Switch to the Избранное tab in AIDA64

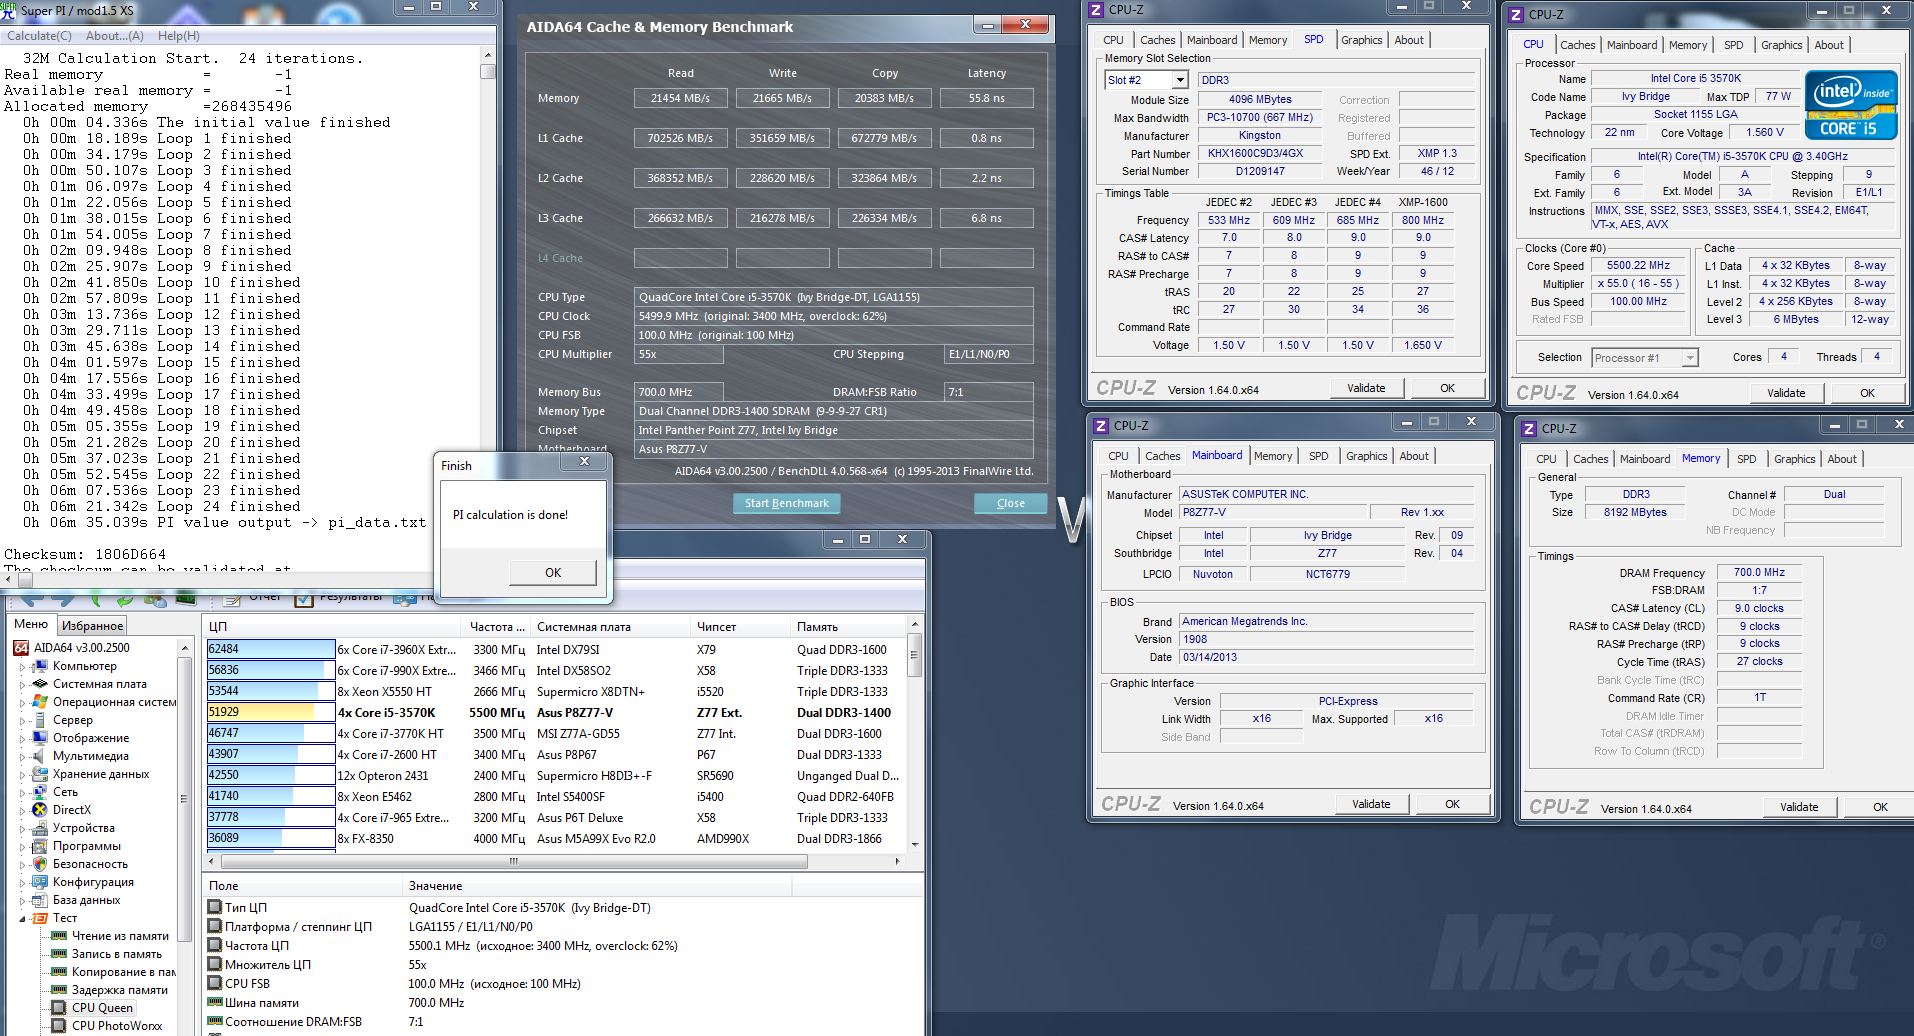coord(92,625)
